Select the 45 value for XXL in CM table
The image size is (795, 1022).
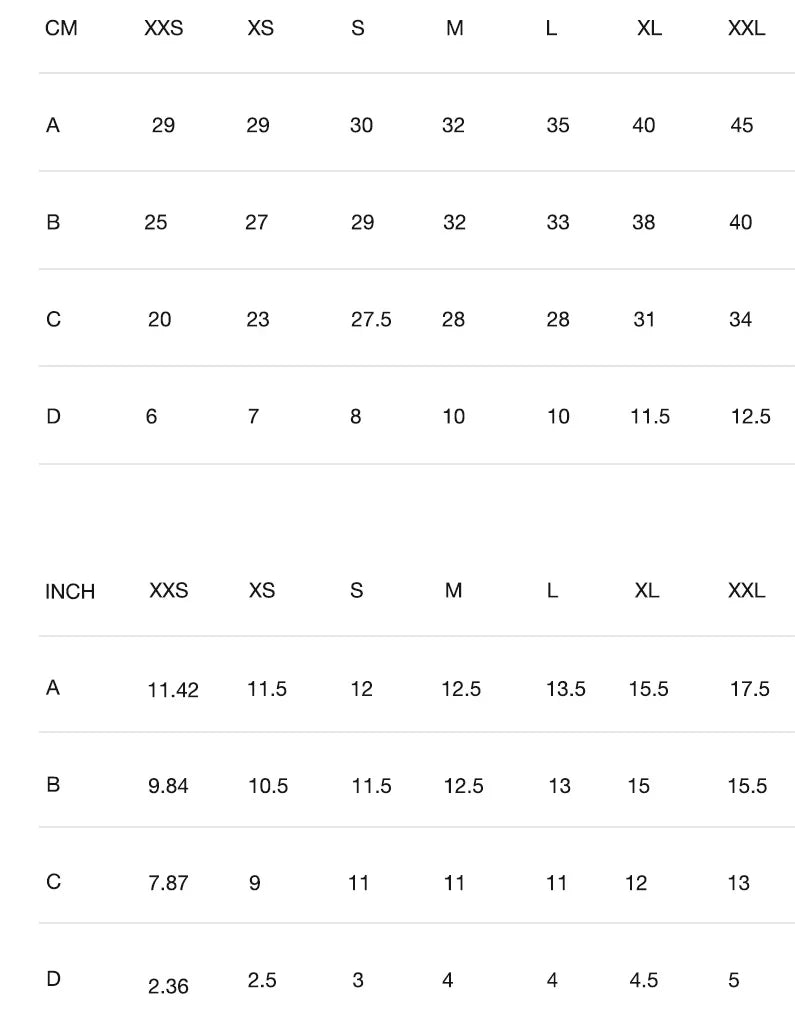(742, 126)
